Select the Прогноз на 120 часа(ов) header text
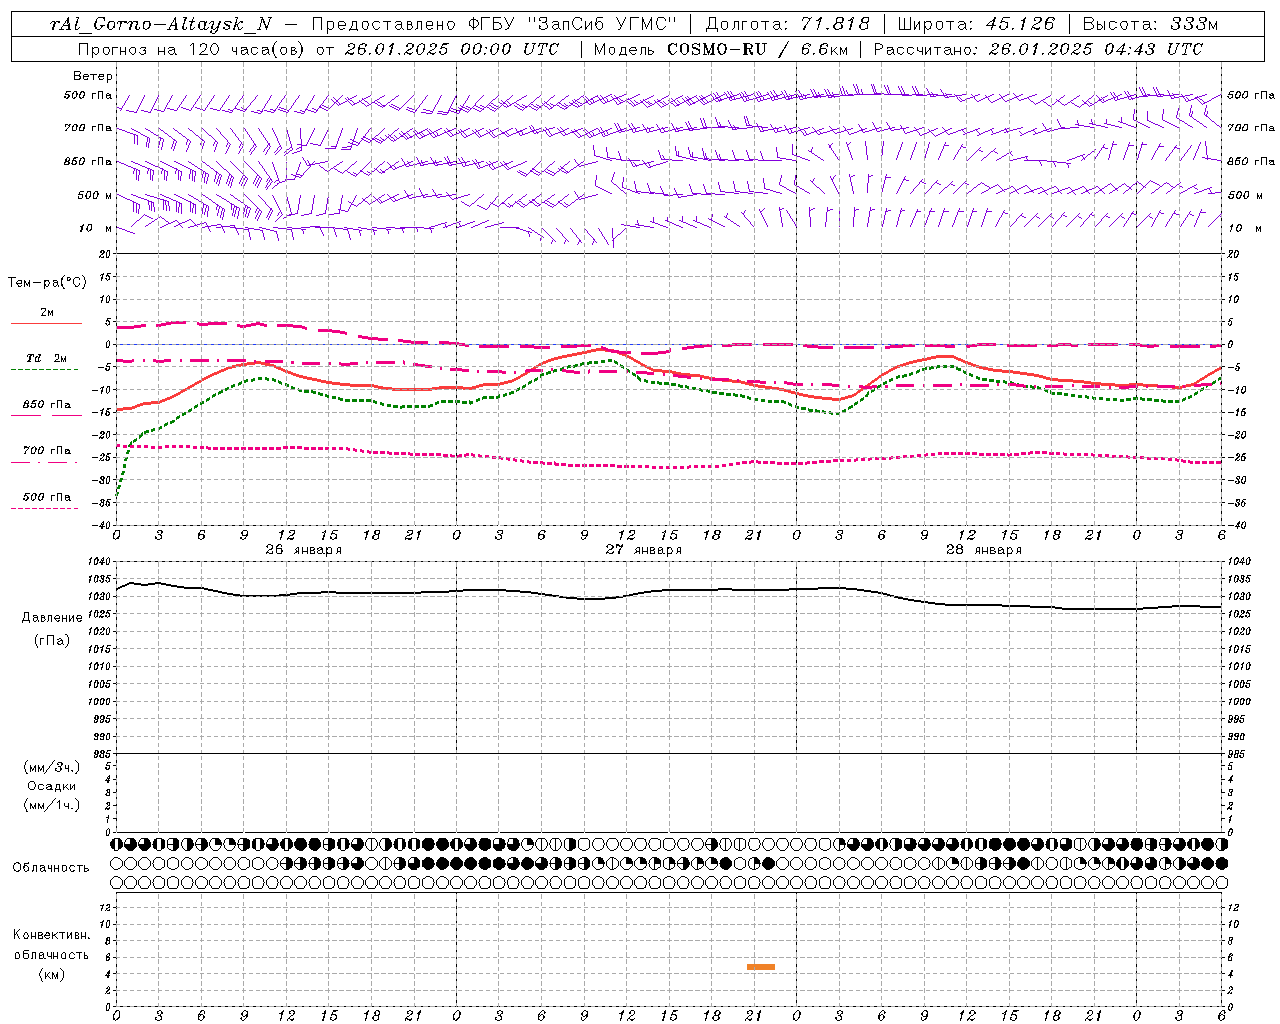This screenshot has height=1024, width=1280. (x=191, y=49)
